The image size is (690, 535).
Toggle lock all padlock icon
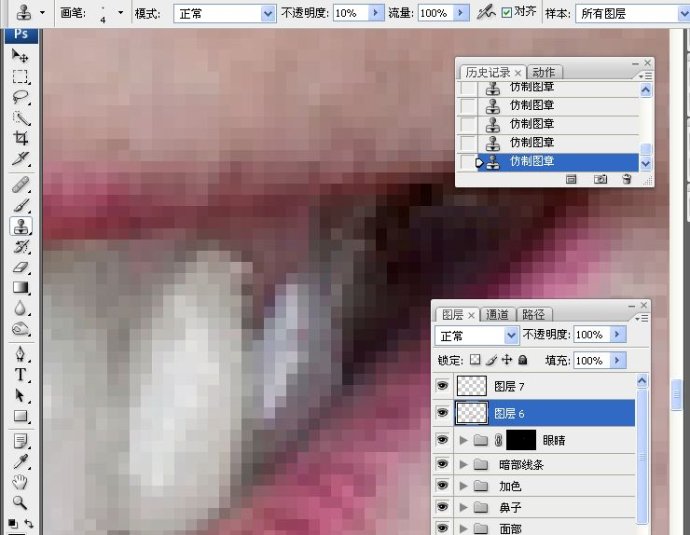pyautogui.click(x=523, y=360)
